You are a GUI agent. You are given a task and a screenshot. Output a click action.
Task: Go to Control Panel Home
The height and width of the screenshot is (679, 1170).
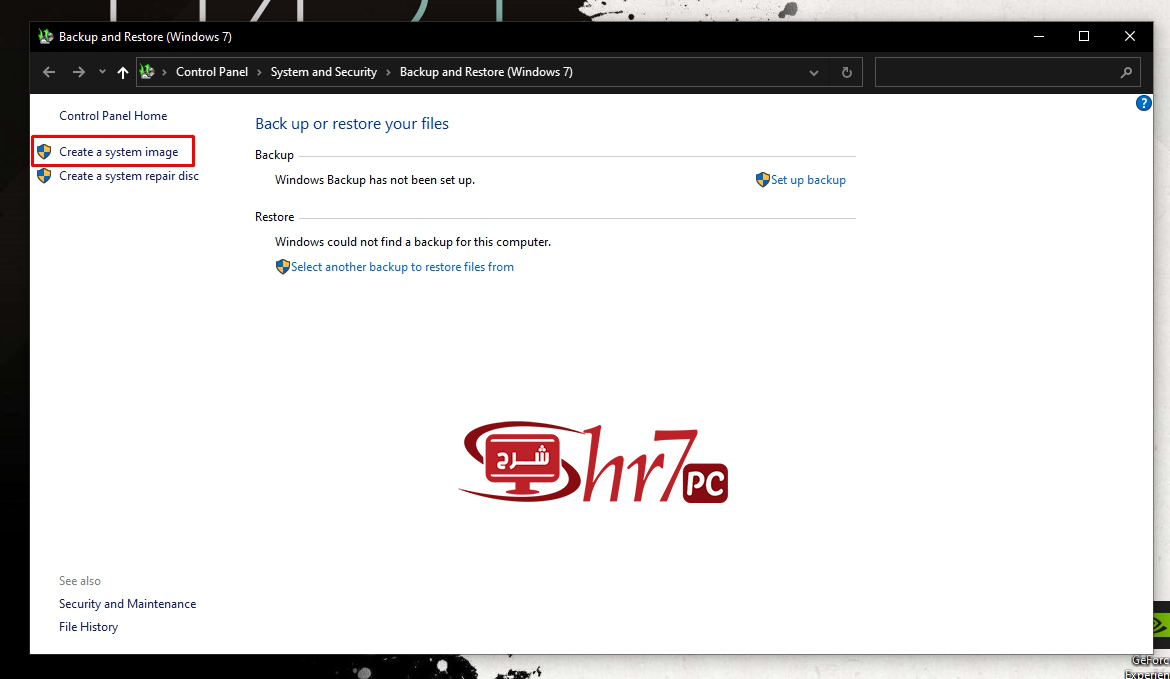coord(113,116)
